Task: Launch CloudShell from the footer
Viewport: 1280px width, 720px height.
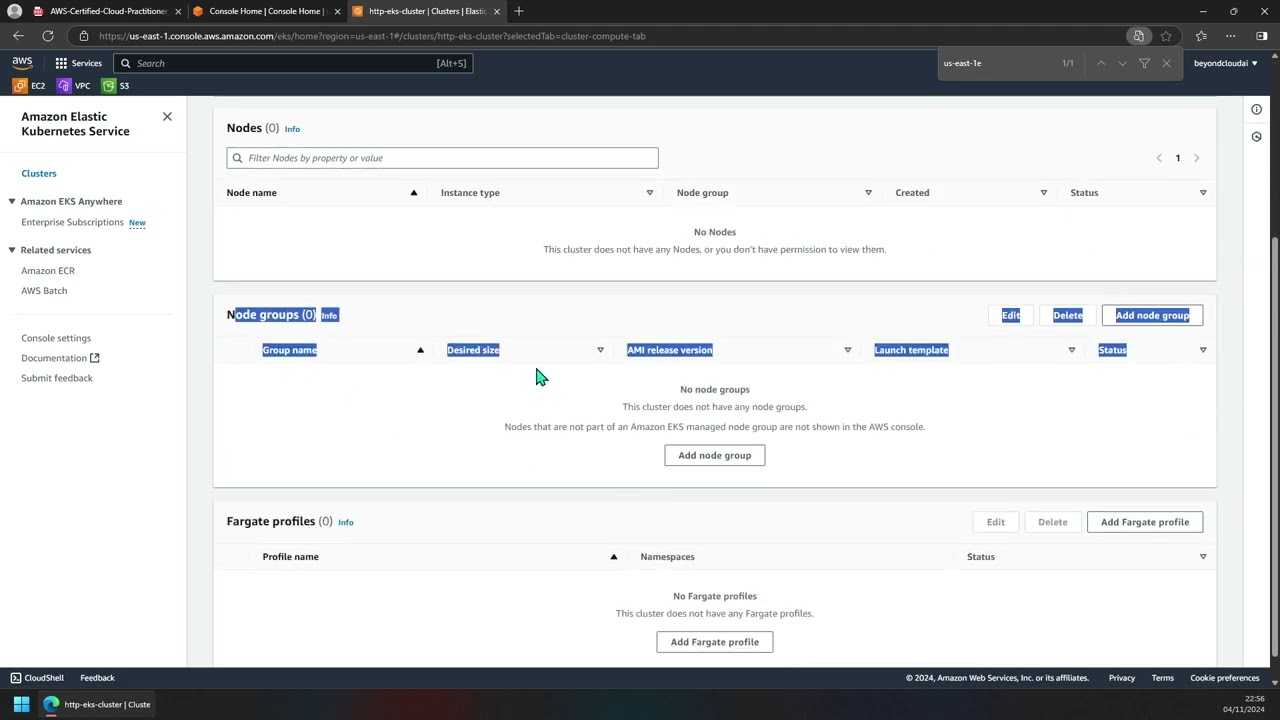Action: tap(37, 678)
